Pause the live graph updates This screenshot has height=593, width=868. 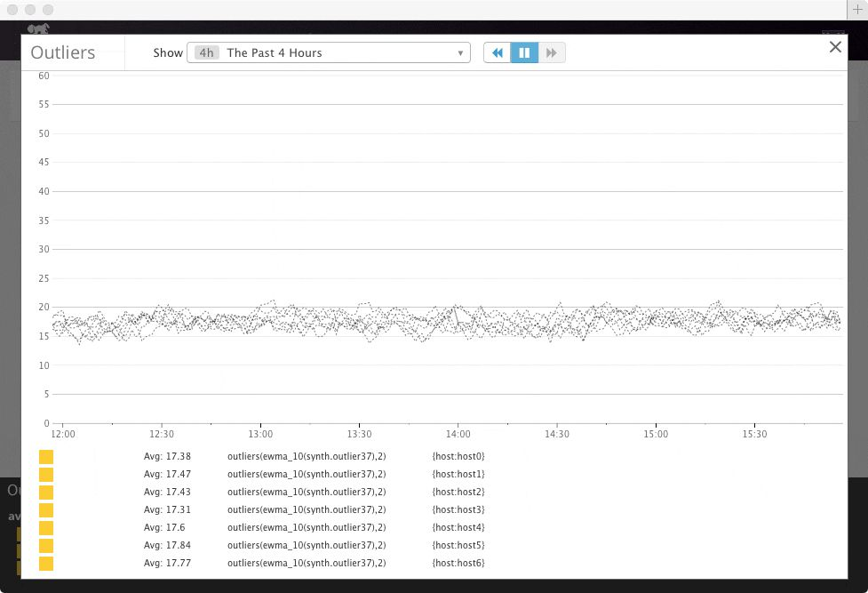524,53
